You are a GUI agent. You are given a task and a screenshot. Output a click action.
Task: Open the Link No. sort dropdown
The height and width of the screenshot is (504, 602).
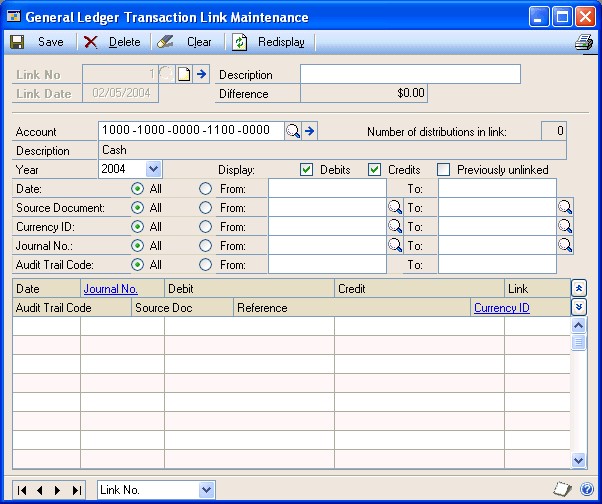(207, 490)
